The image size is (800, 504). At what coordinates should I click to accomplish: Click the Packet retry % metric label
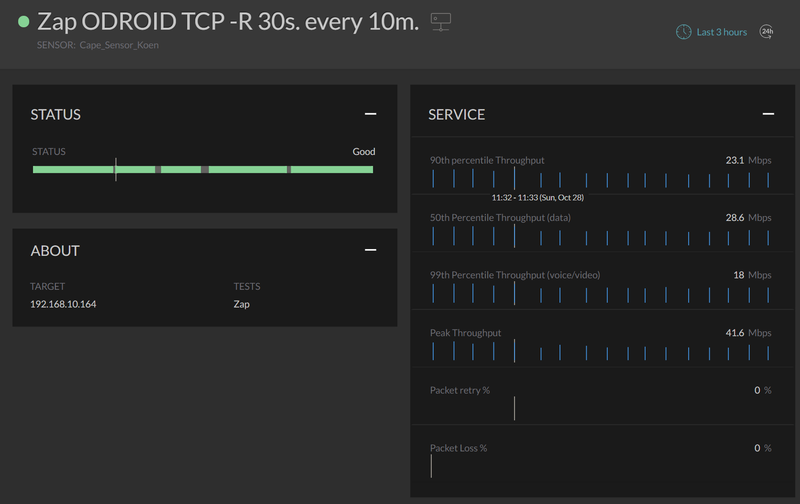tap(460, 390)
